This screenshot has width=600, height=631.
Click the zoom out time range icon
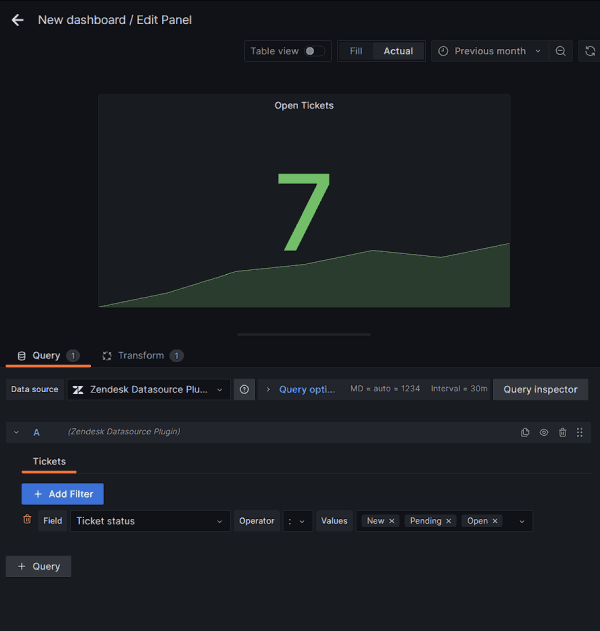pos(561,51)
